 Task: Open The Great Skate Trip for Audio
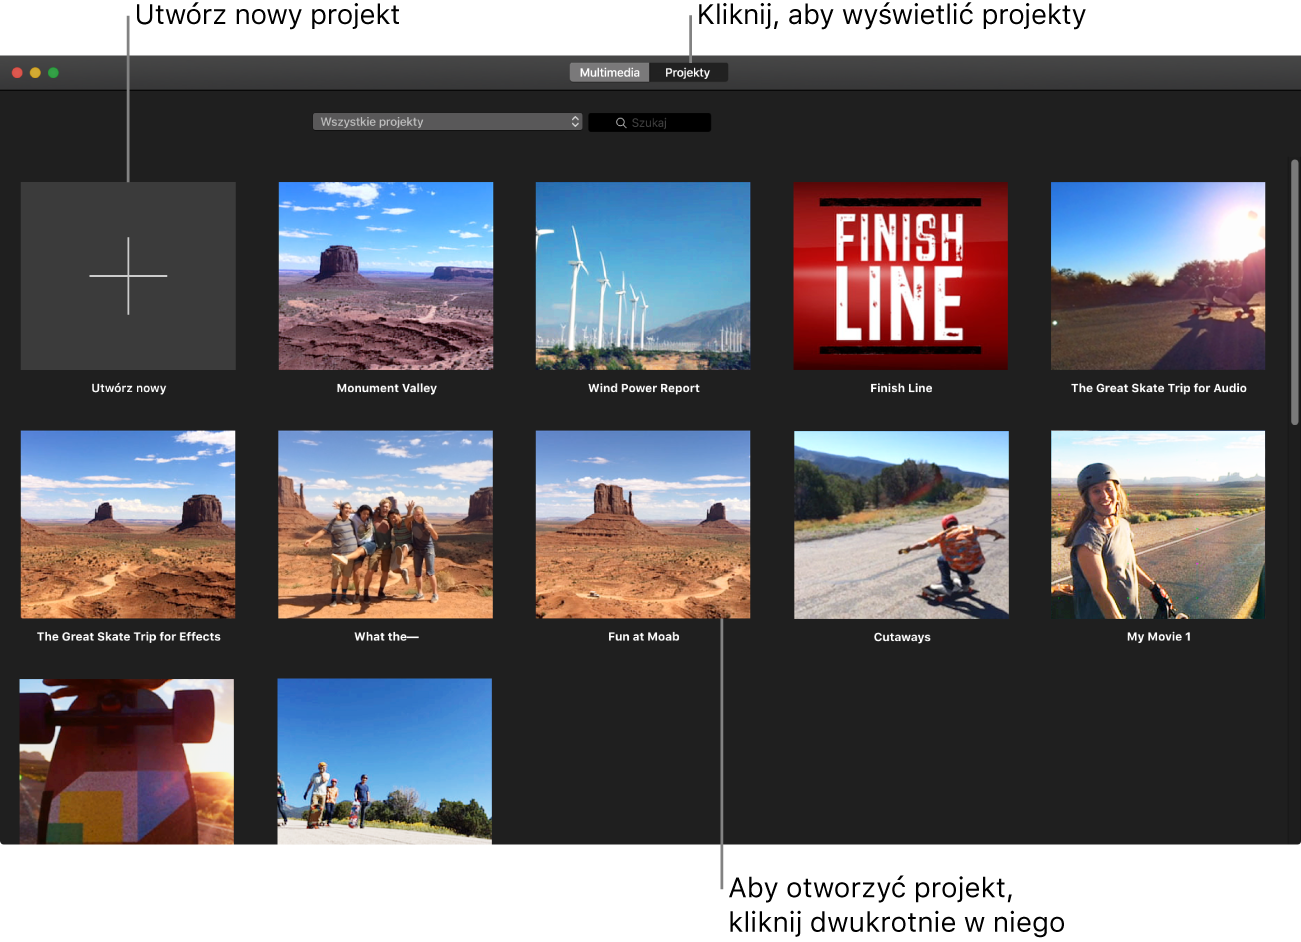1158,276
